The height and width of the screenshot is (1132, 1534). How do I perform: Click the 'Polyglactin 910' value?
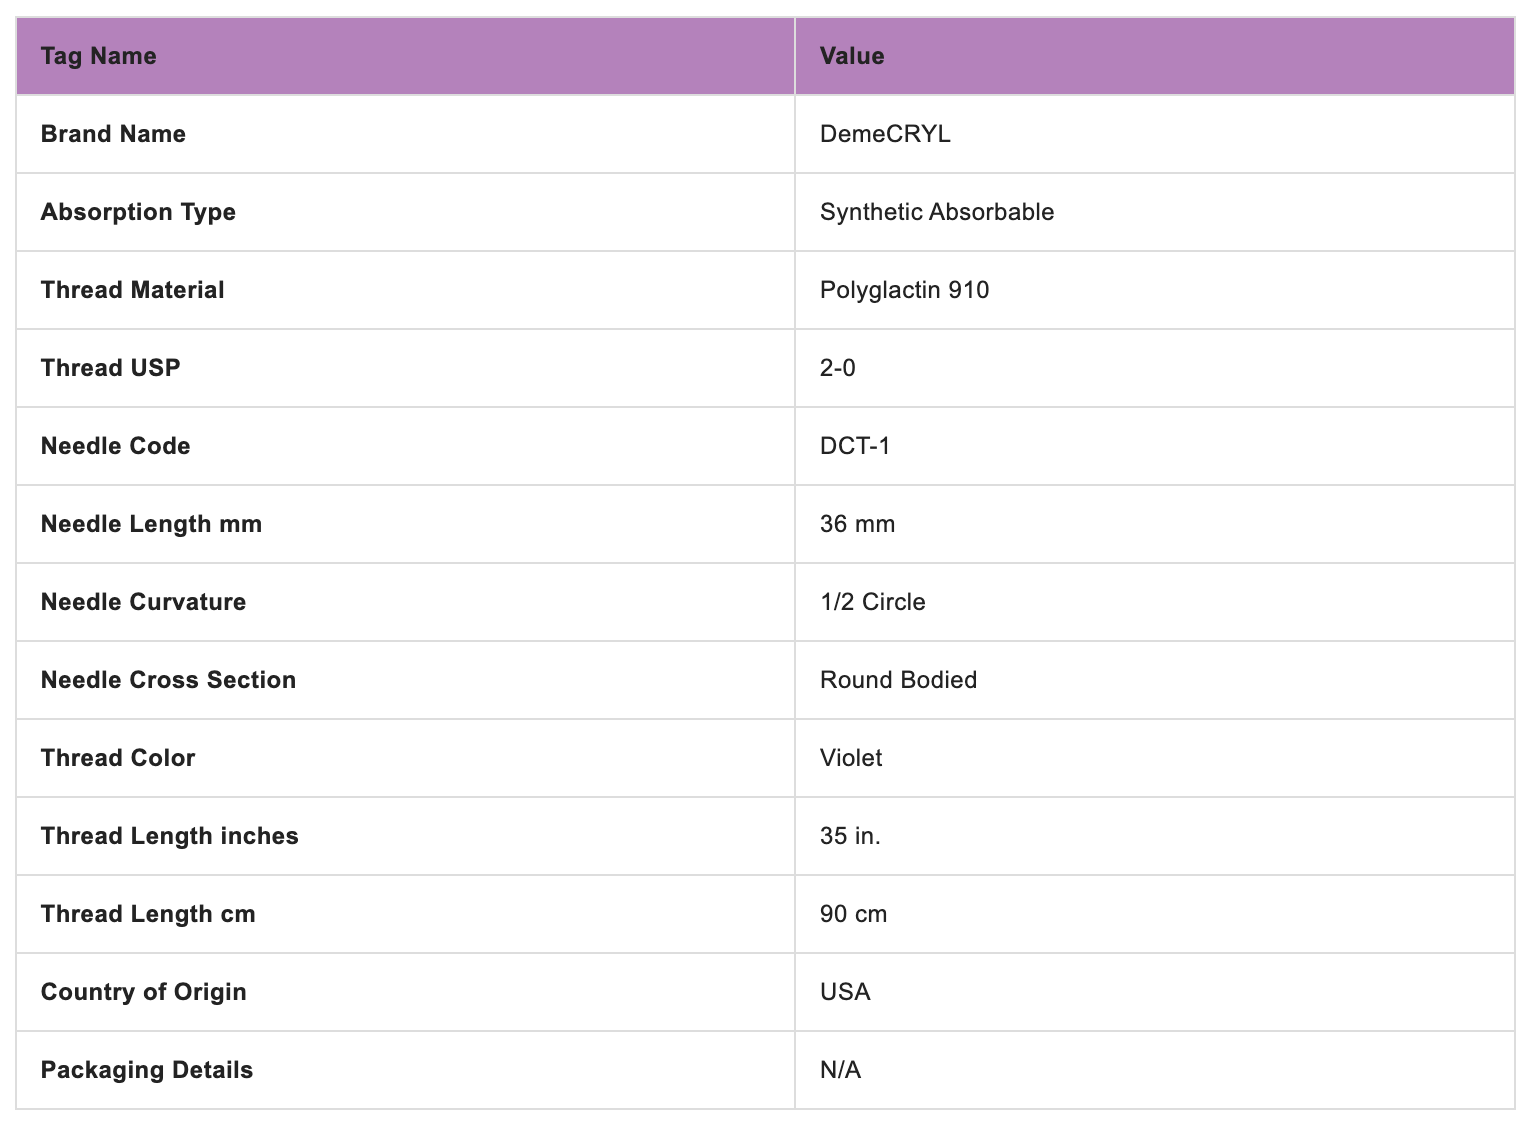point(904,290)
